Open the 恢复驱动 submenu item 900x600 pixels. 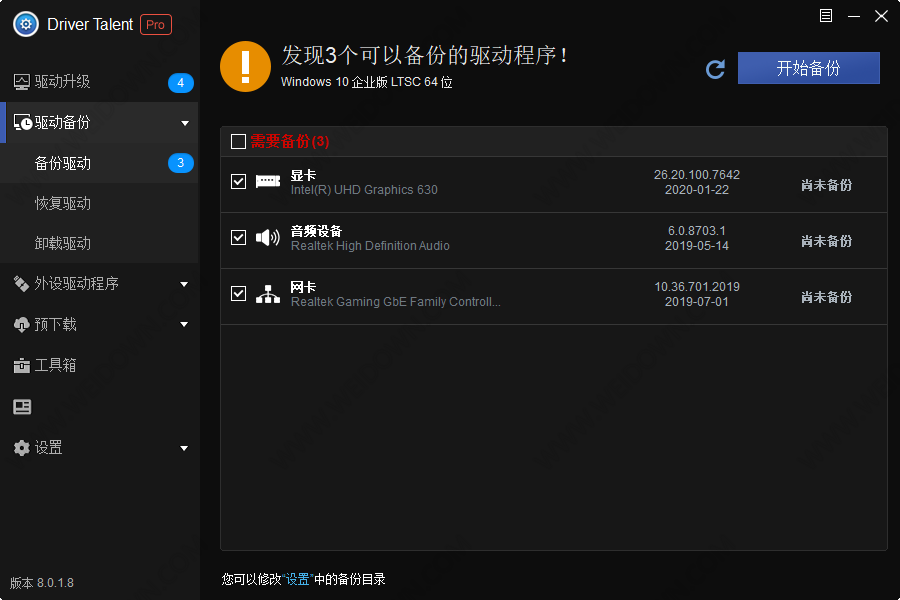[99, 203]
